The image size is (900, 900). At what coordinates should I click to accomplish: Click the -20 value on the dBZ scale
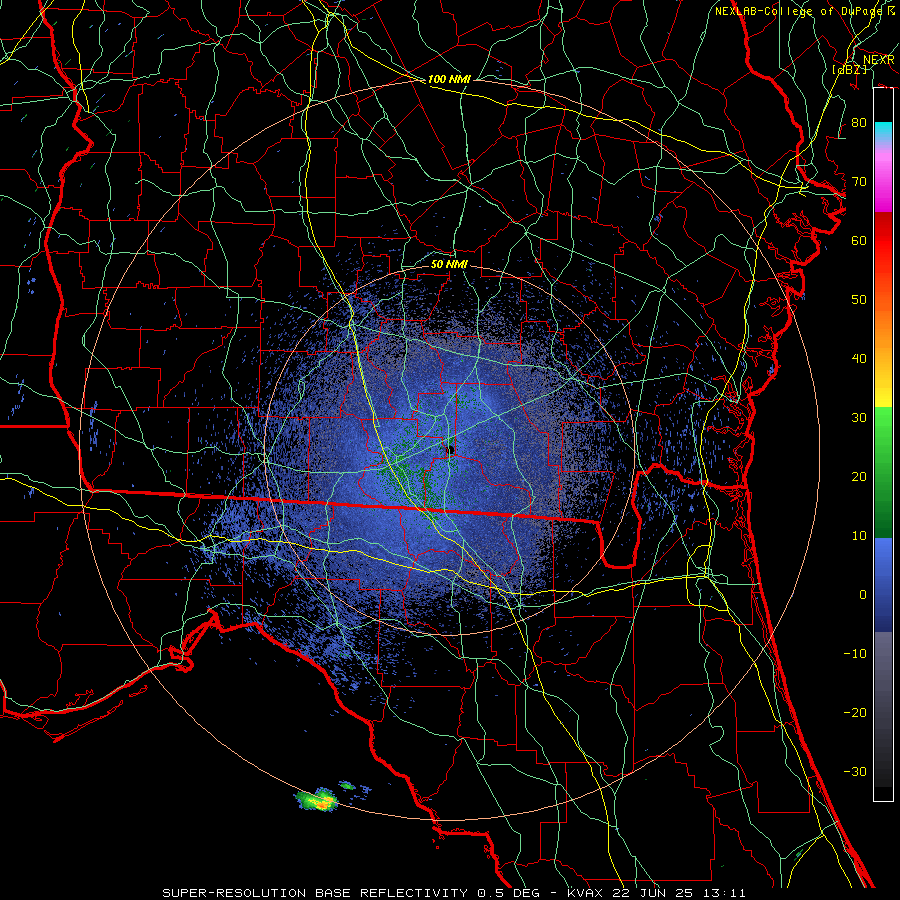pyautogui.click(x=855, y=712)
